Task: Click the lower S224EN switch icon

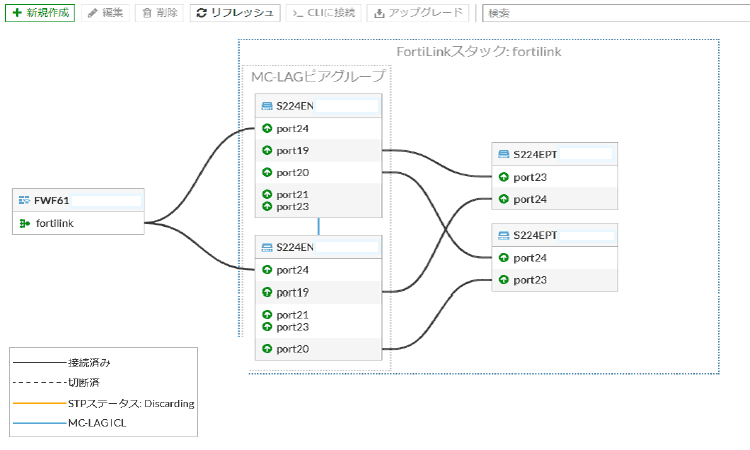Action: coord(267,247)
